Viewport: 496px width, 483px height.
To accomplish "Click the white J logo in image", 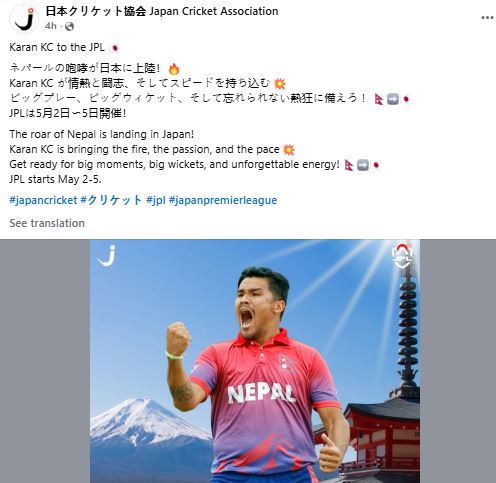I will (107, 256).
